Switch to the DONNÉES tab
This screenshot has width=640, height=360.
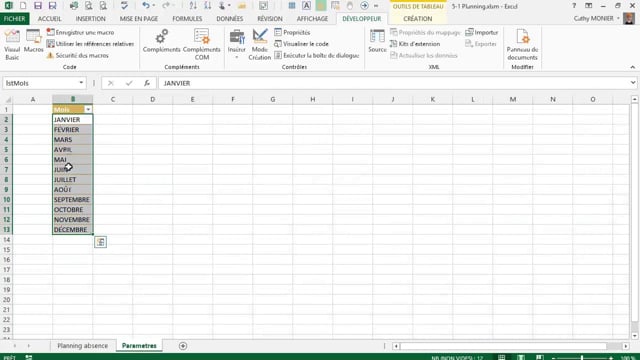[x=230, y=19]
